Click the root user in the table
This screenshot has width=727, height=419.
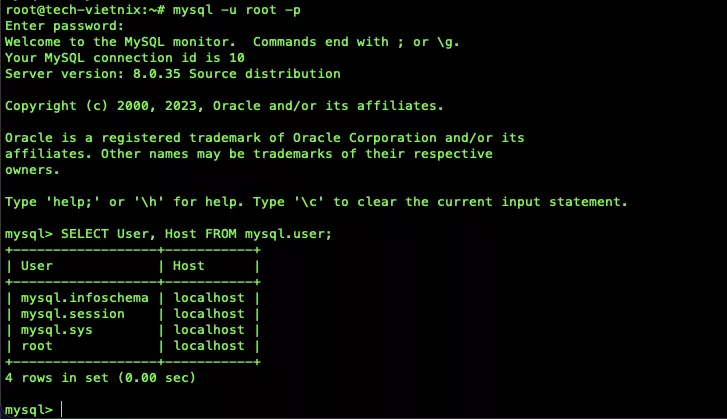37,346
